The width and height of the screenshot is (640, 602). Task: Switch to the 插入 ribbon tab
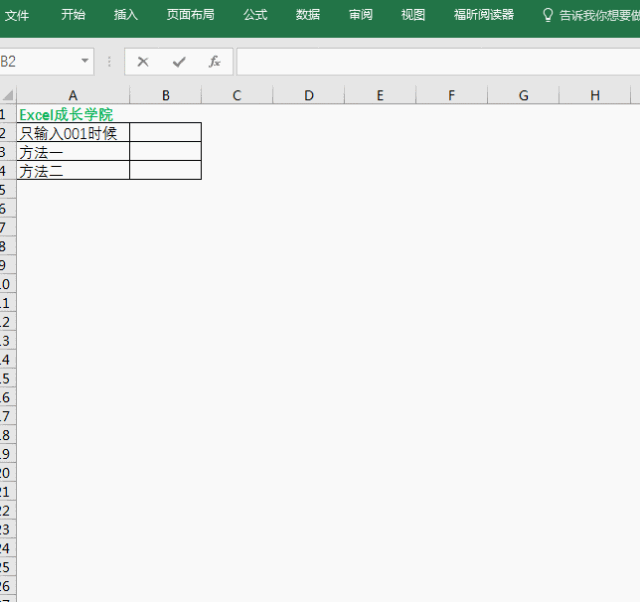coord(126,15)
